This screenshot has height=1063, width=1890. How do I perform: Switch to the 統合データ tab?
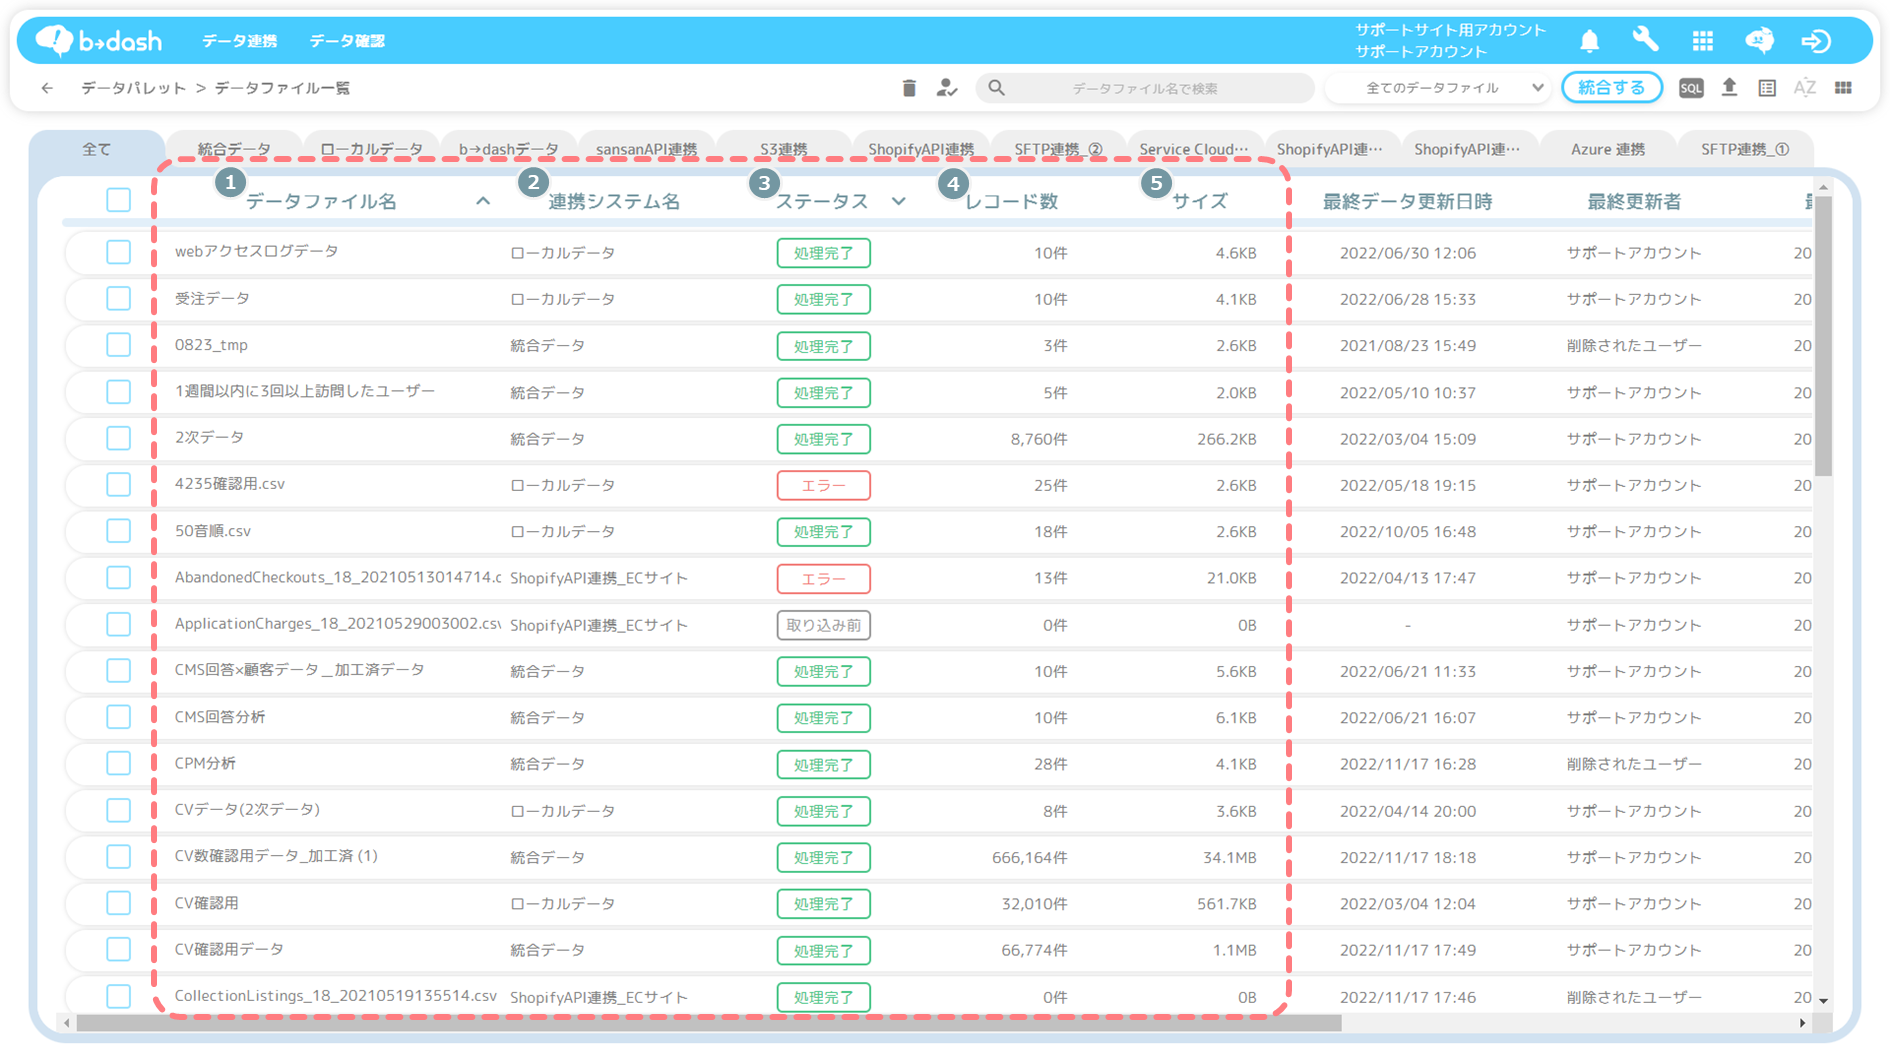pos(234,149)
